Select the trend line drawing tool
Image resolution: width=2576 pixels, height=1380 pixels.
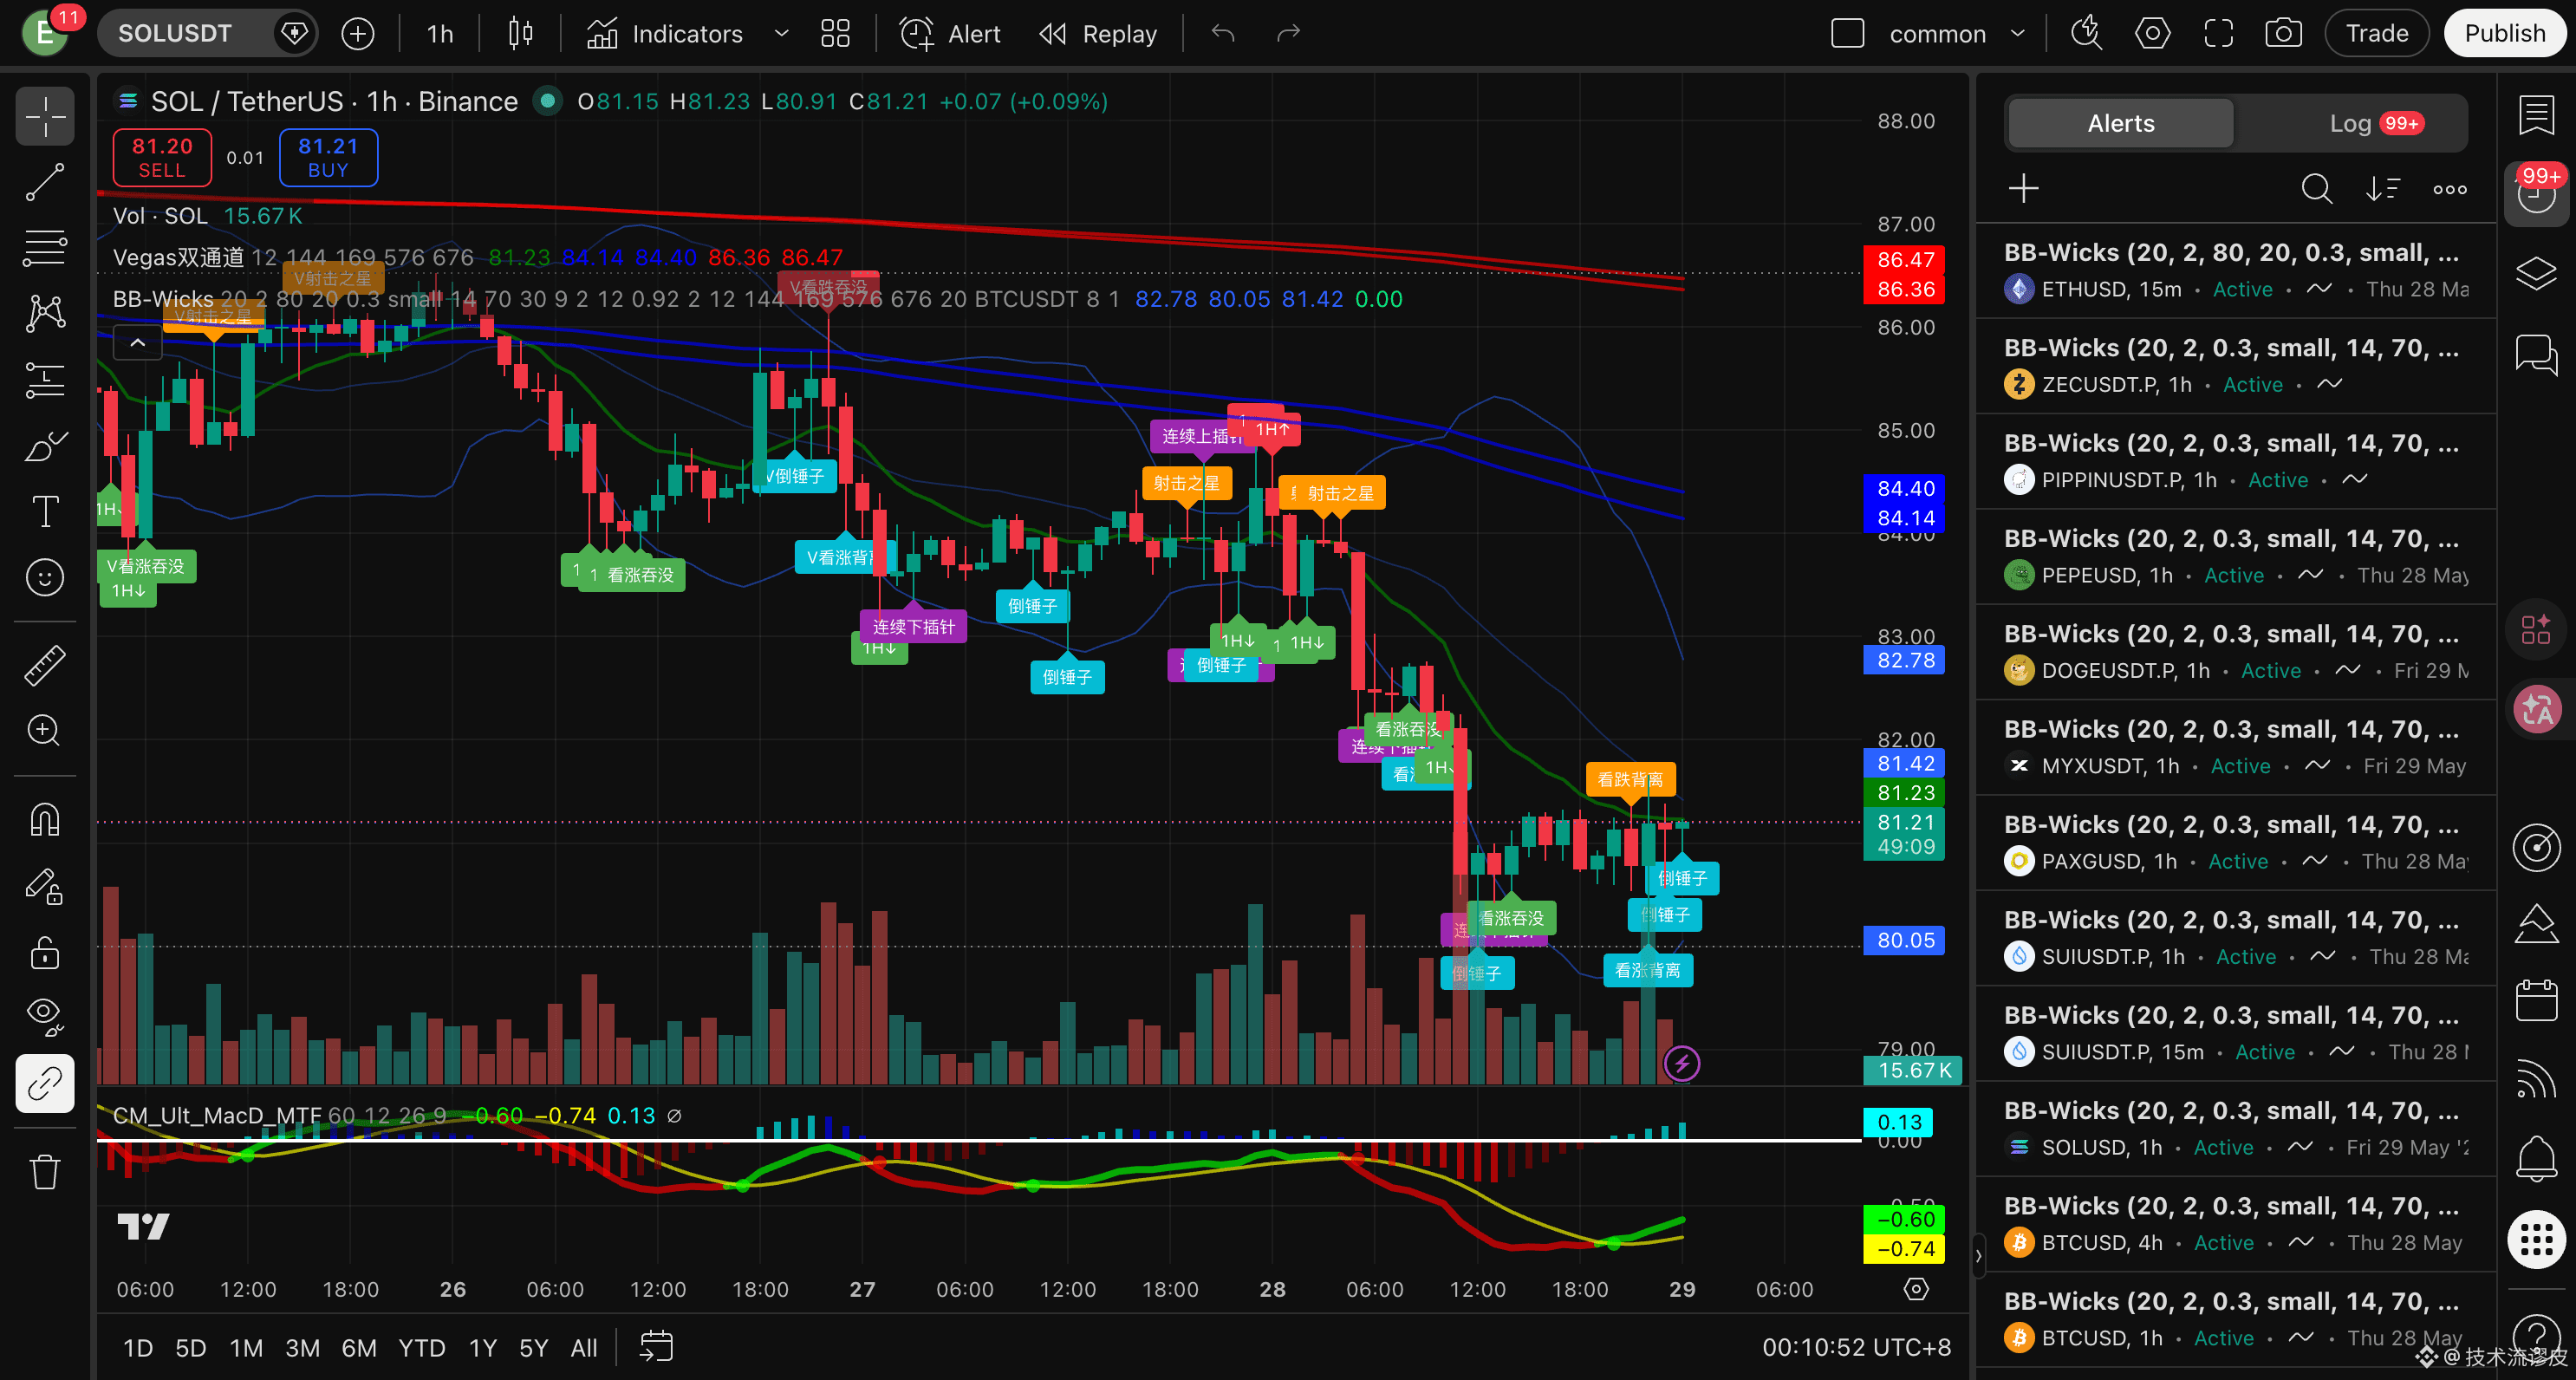tap(45, 182)
